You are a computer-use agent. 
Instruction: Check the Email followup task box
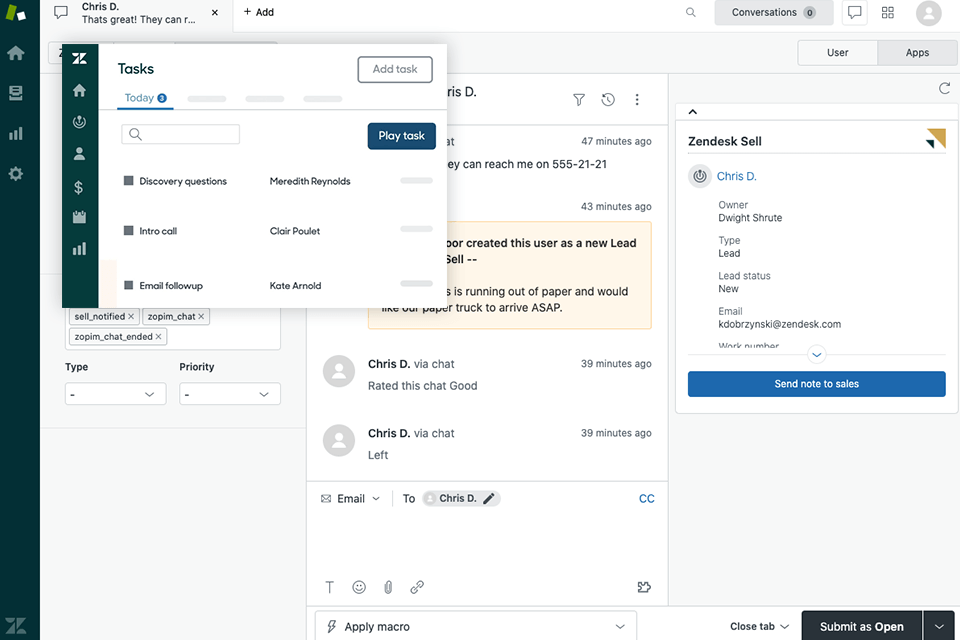129,285
